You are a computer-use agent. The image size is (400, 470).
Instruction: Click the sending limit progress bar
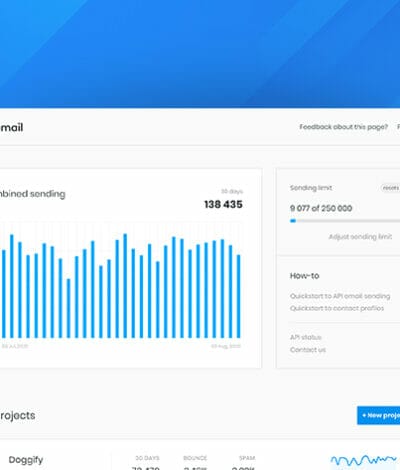[x=345, y=221]
